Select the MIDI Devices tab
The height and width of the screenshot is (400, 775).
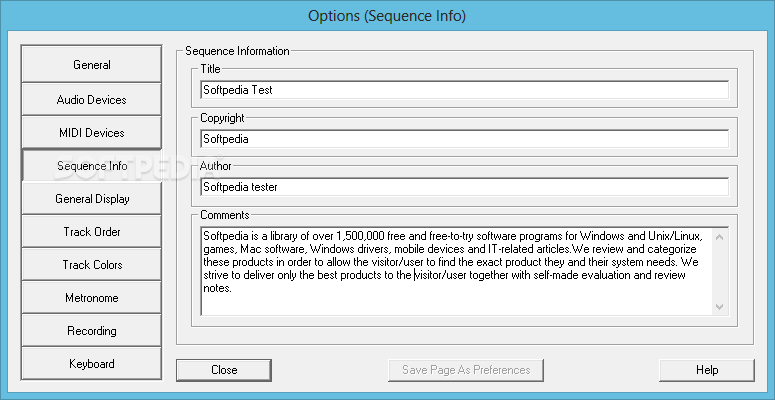[91, 132]
